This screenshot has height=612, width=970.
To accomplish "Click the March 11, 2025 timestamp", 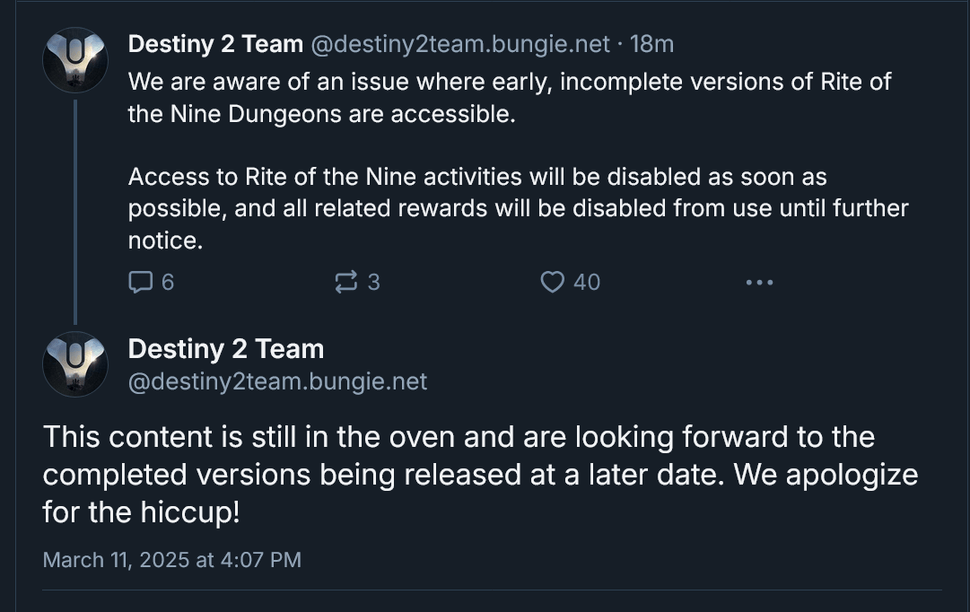I will pos(171,560).
